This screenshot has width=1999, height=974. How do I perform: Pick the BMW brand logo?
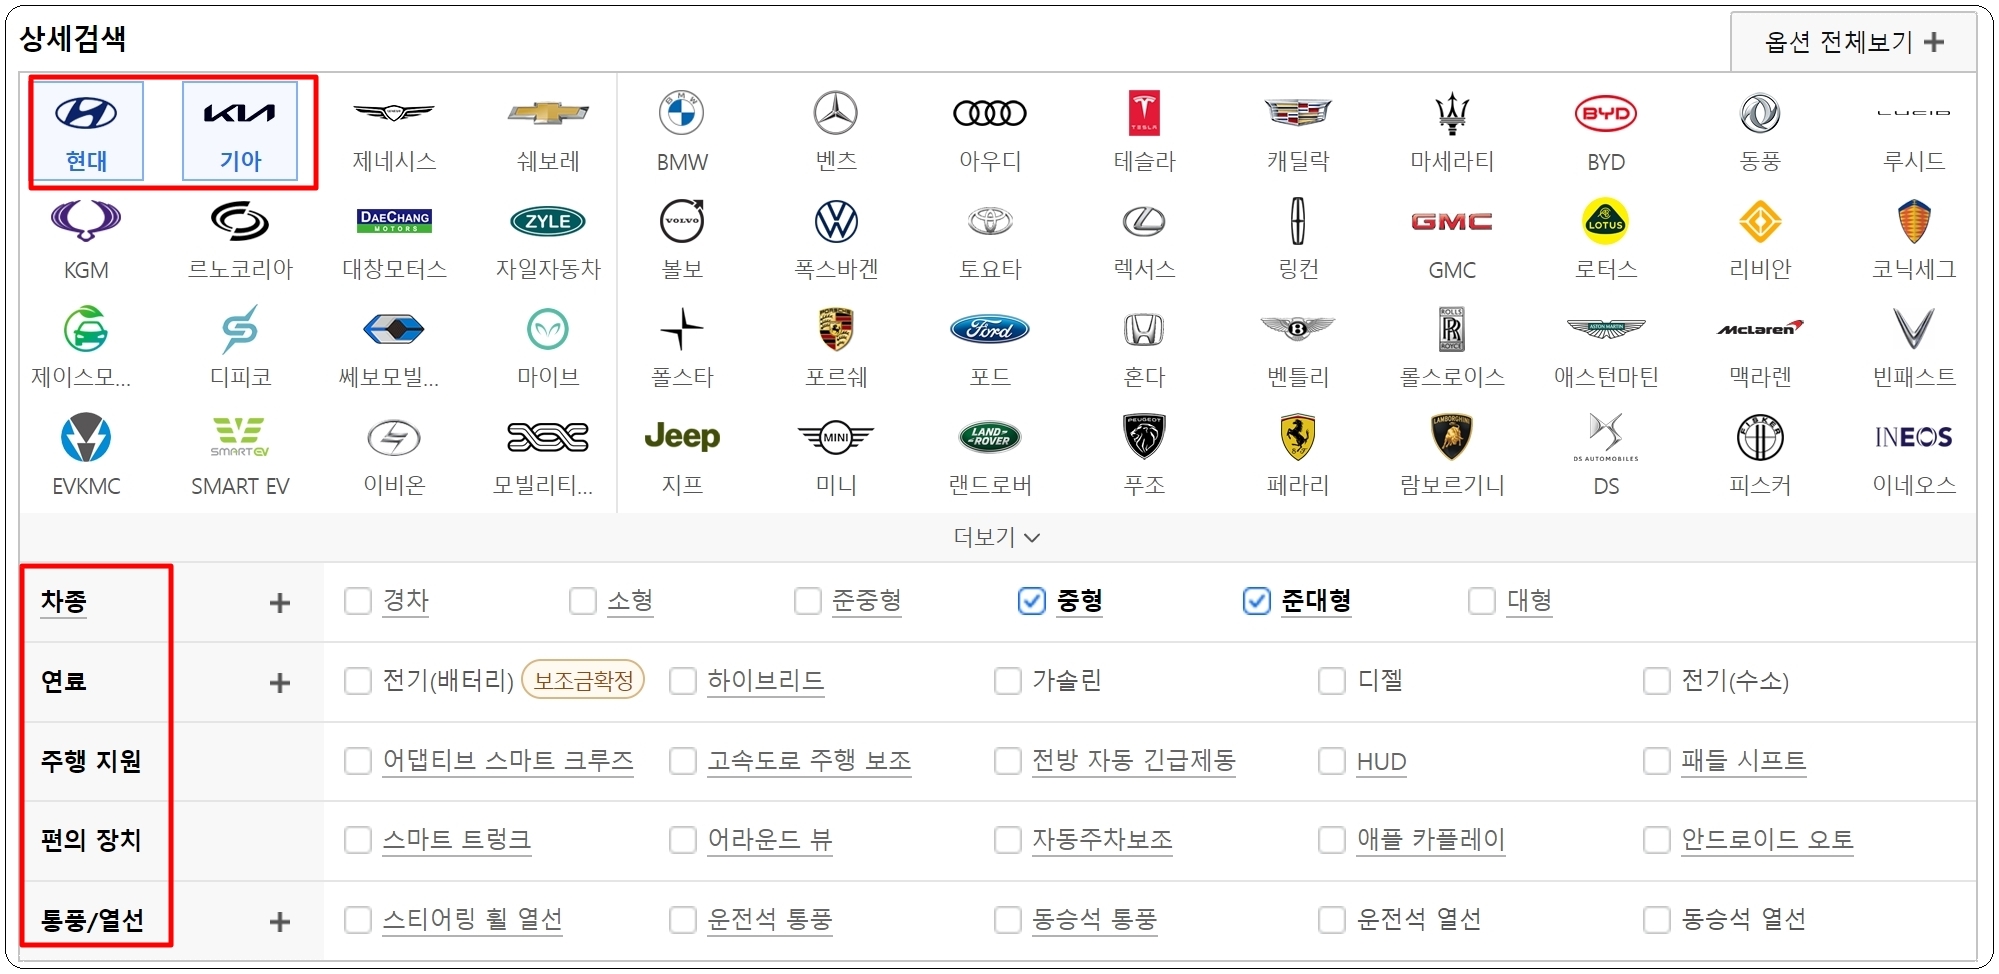pos(682,113)
